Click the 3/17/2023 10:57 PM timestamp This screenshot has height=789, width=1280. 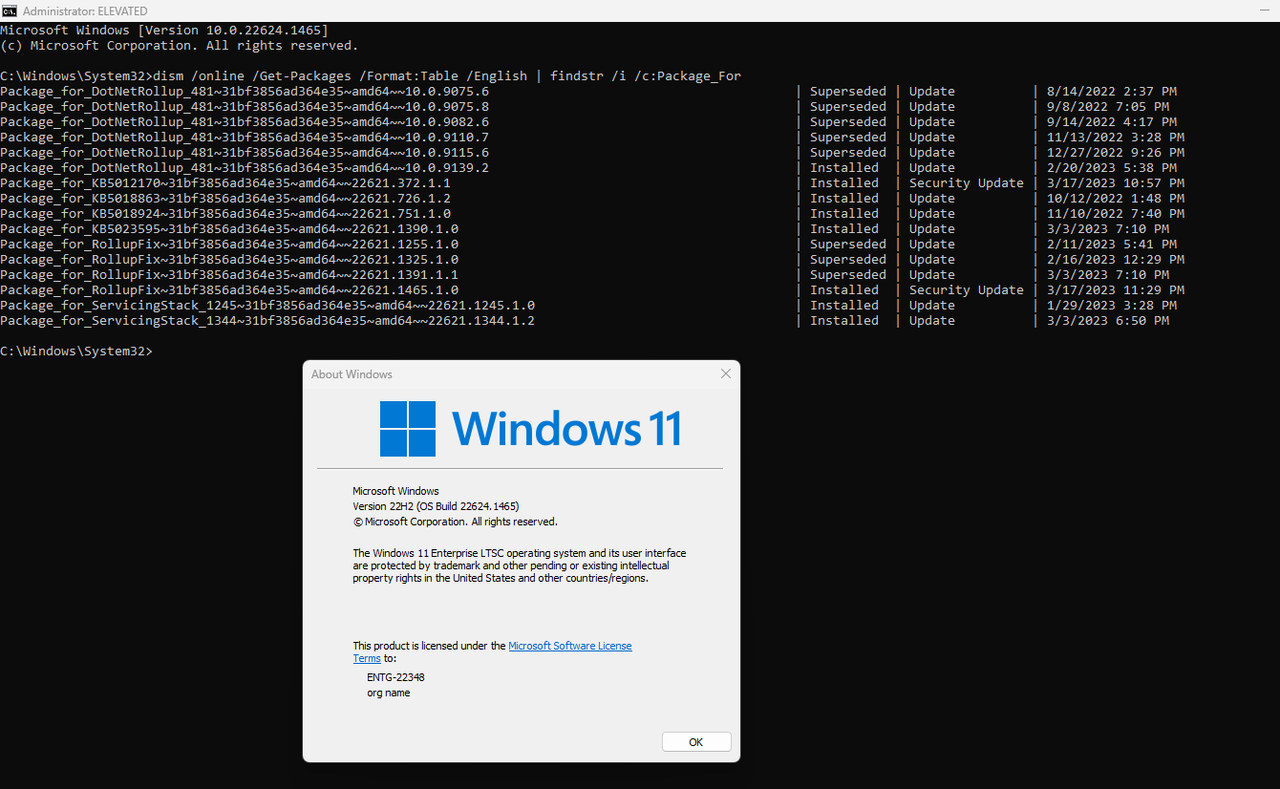pos(1116,183)
